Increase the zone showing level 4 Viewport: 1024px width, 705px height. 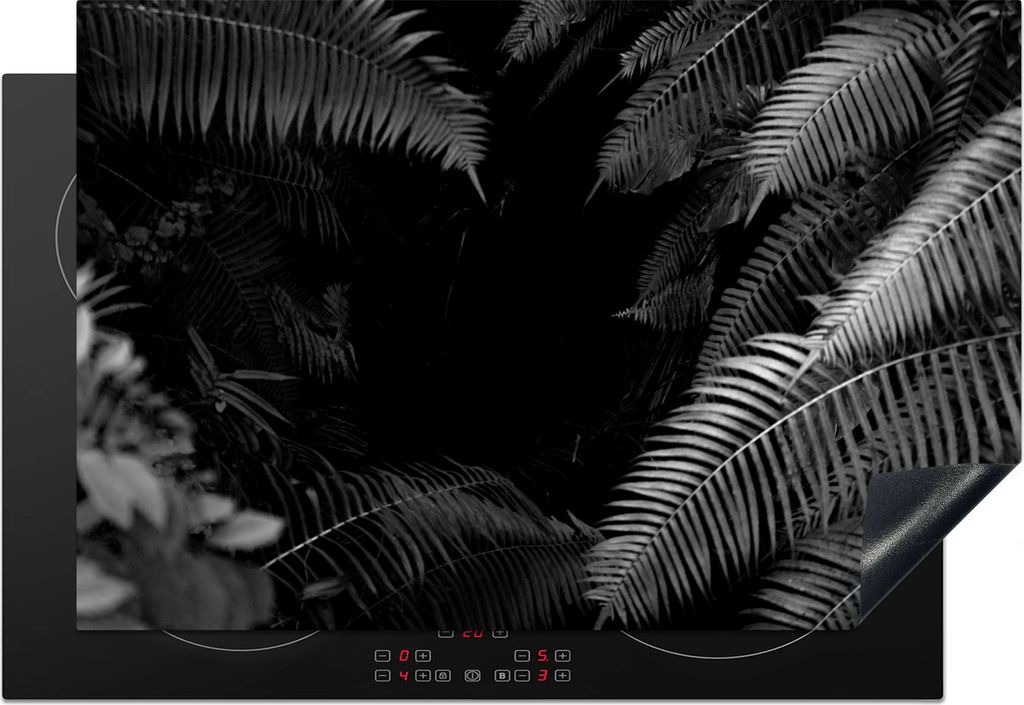tap(423, 676)
